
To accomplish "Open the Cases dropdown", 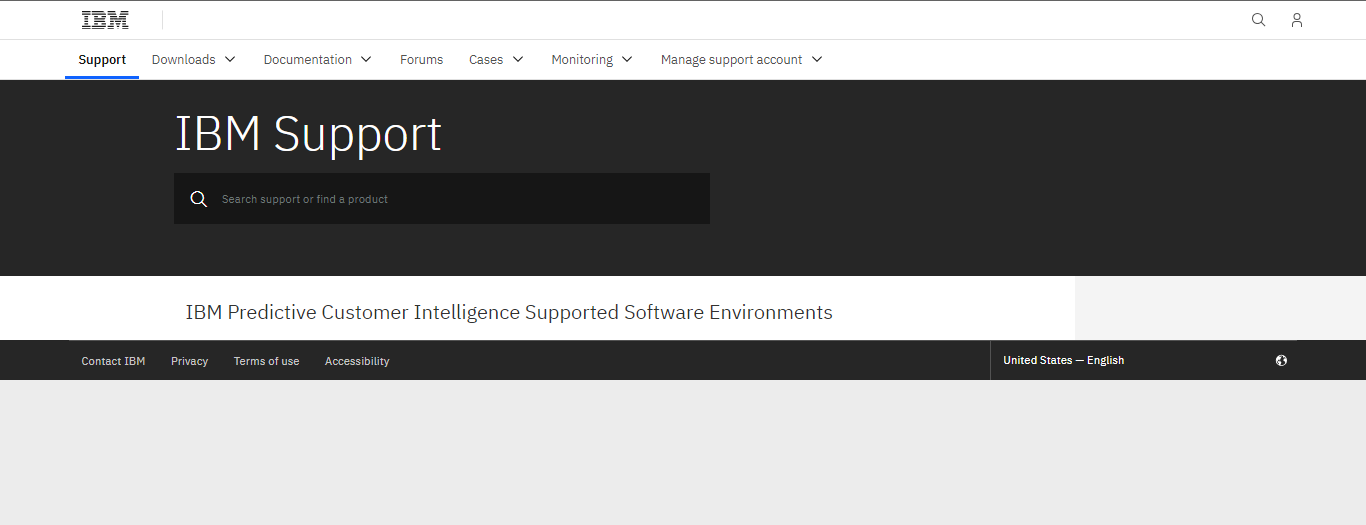I will [x=496, y=60].
